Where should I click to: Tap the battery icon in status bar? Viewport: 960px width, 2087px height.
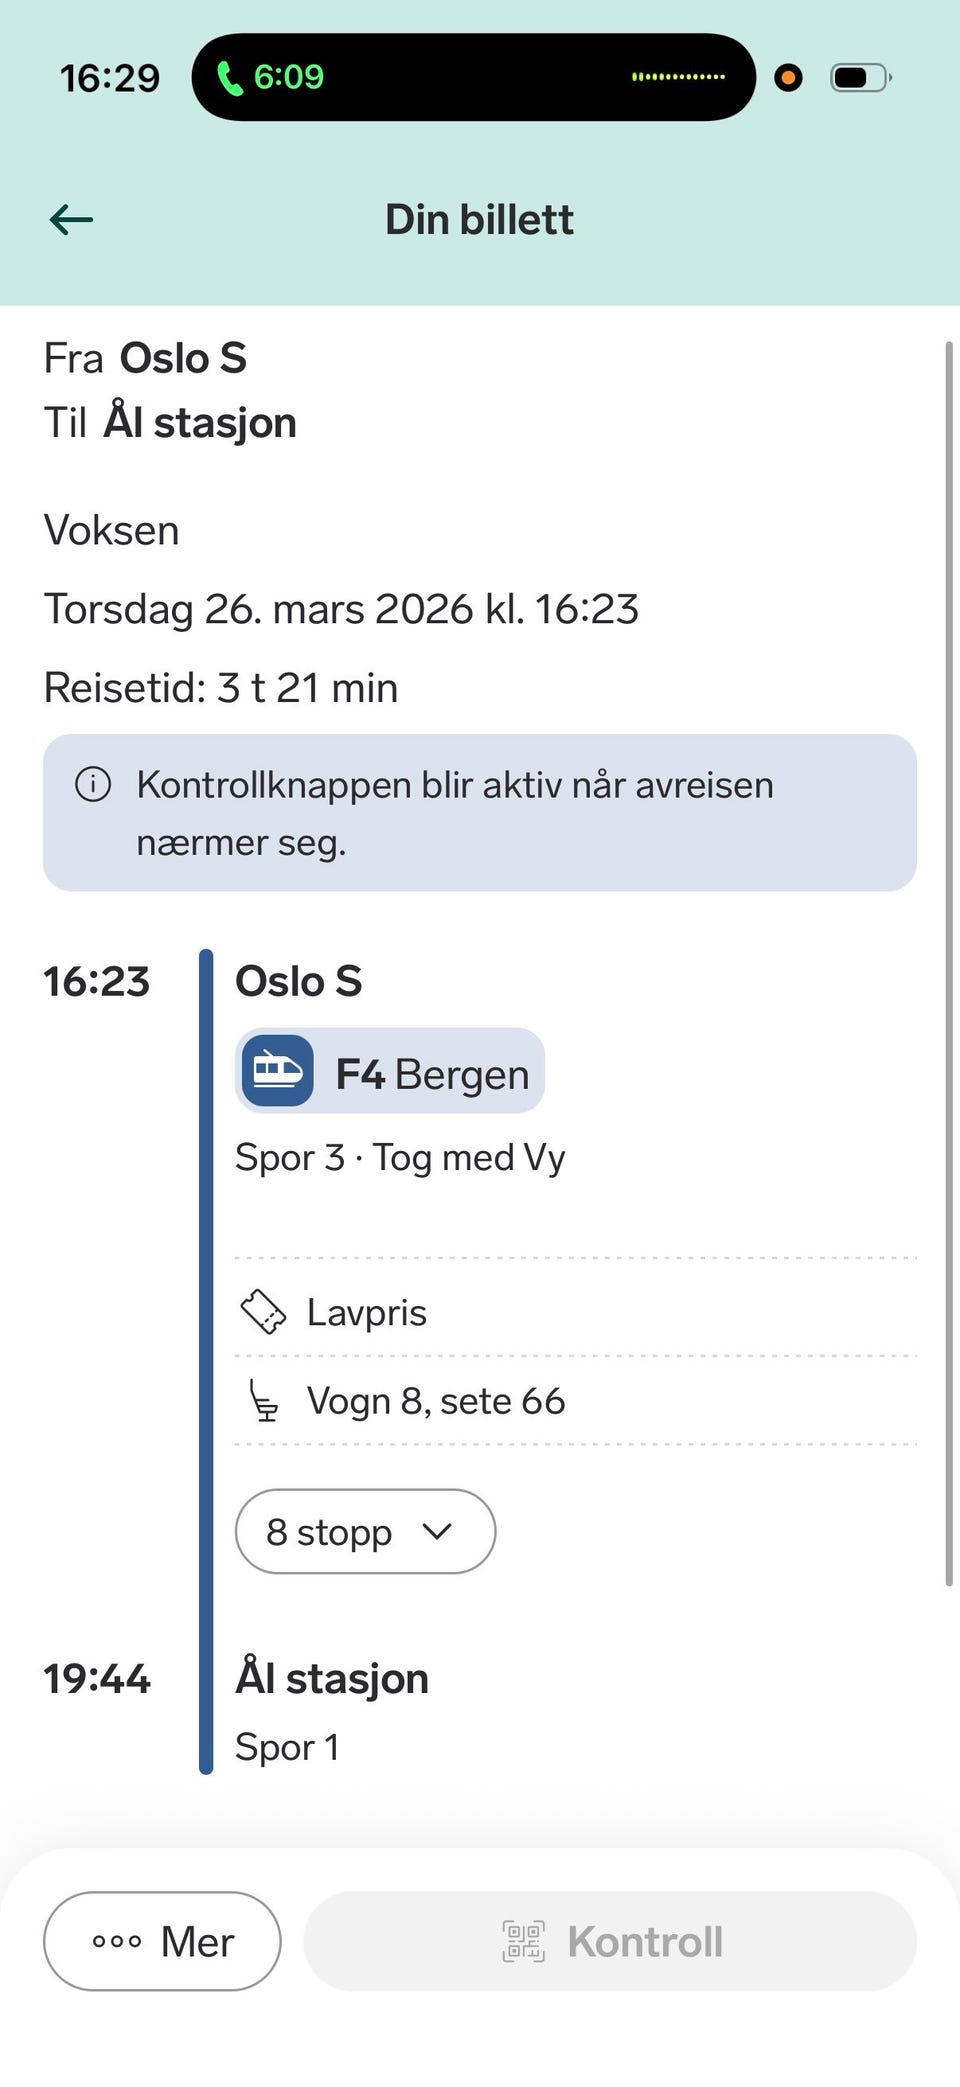coord(859,77)
